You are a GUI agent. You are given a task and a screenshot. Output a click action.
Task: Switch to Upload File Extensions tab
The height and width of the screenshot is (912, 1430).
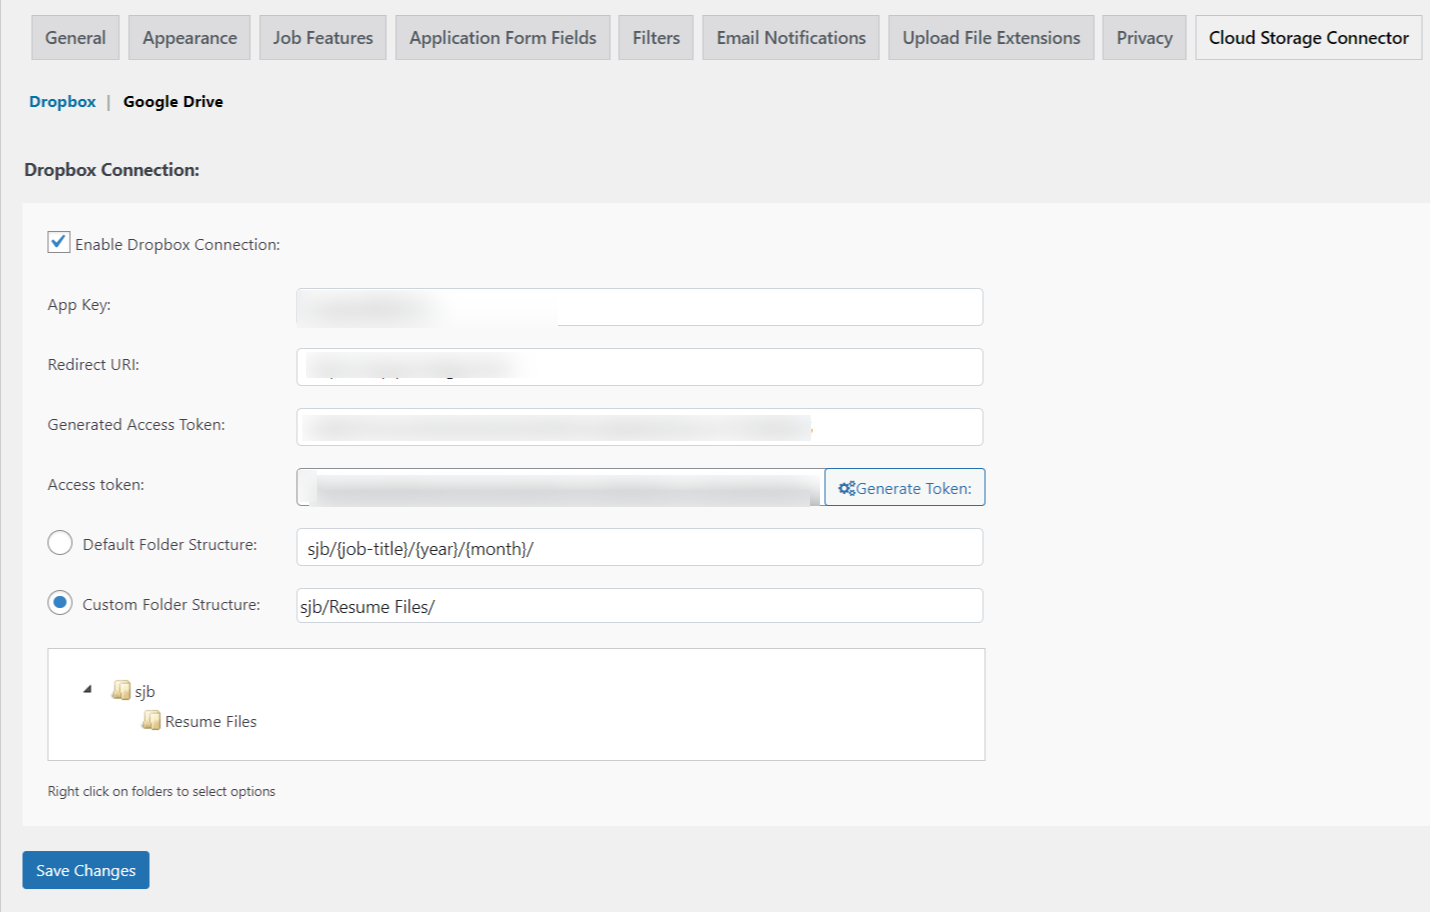pos(991,37)
